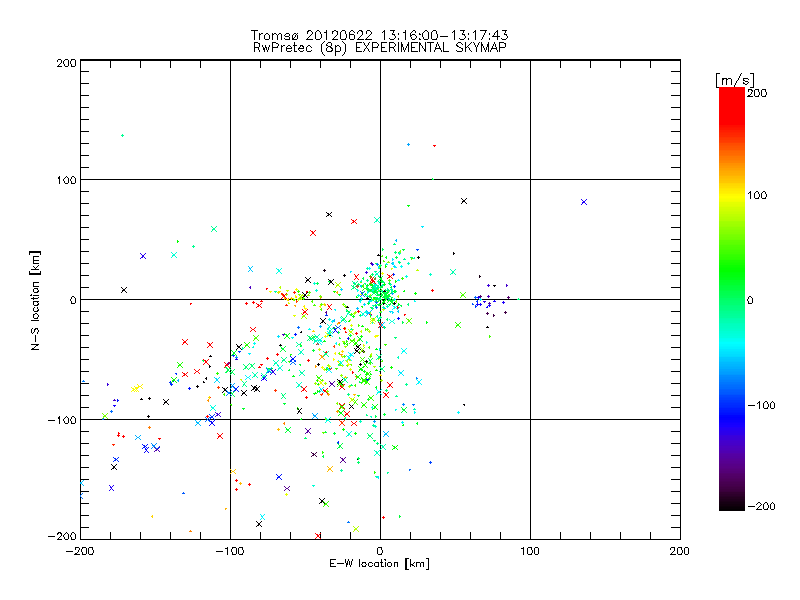Click the '100' tick label on the N-S axis
The height and width of the screenshot is (600, 800).
coord(66,180)
